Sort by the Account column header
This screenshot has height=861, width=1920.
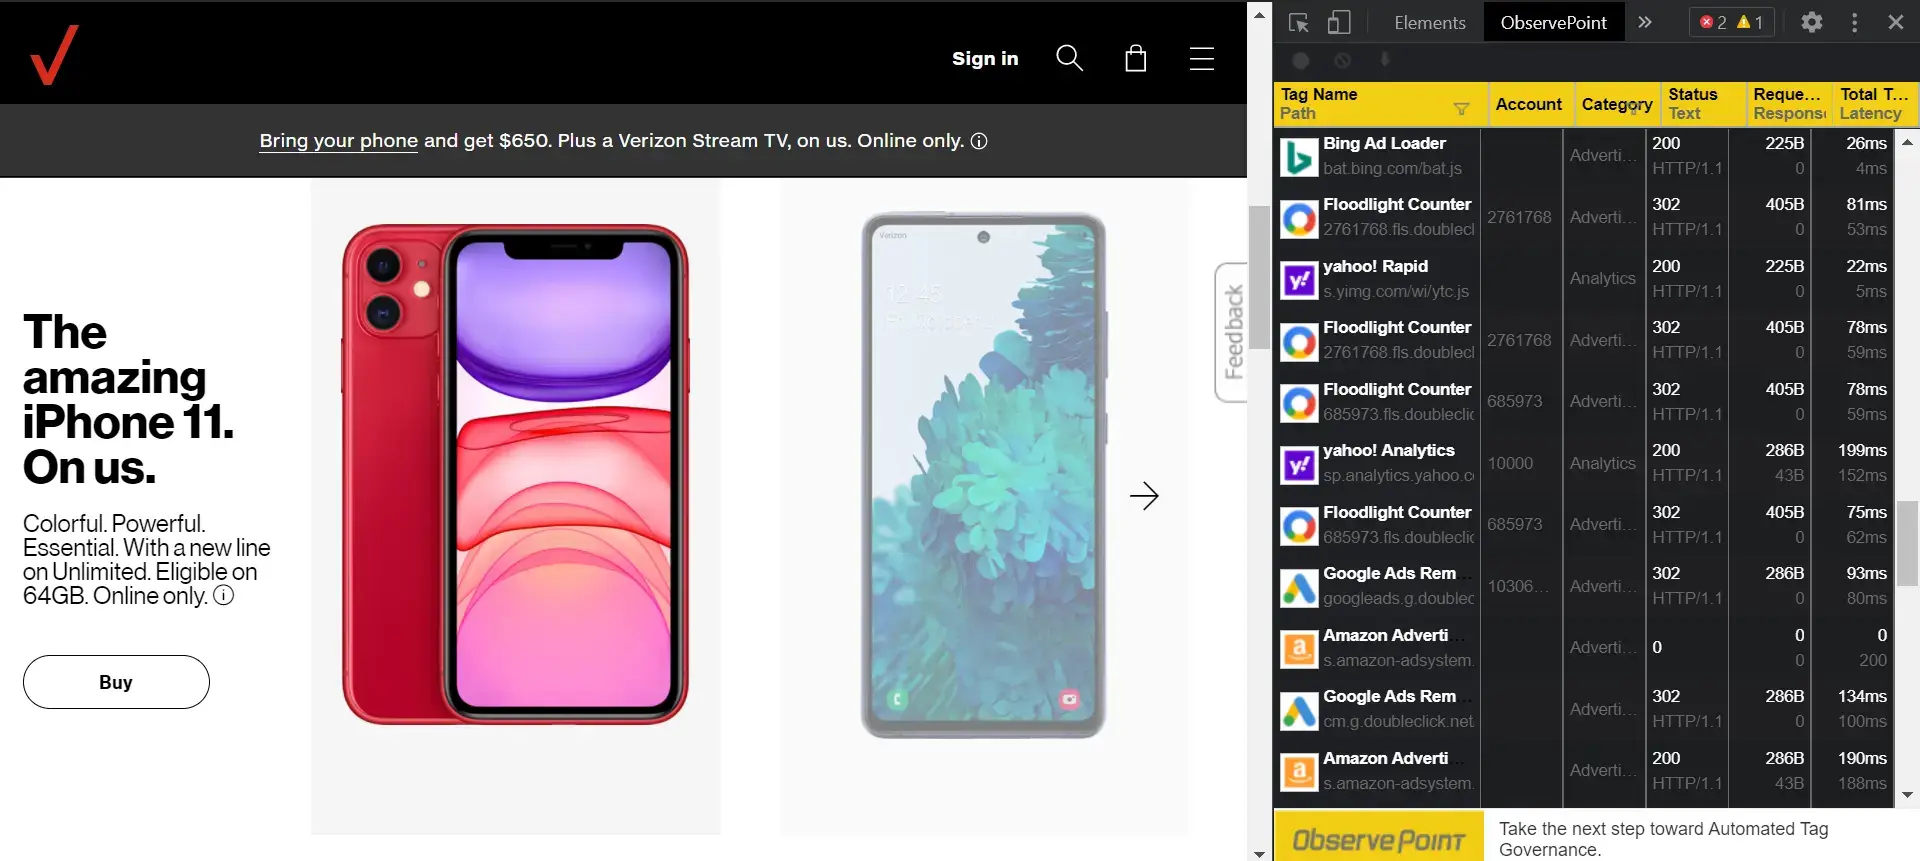pos(1529,104)
